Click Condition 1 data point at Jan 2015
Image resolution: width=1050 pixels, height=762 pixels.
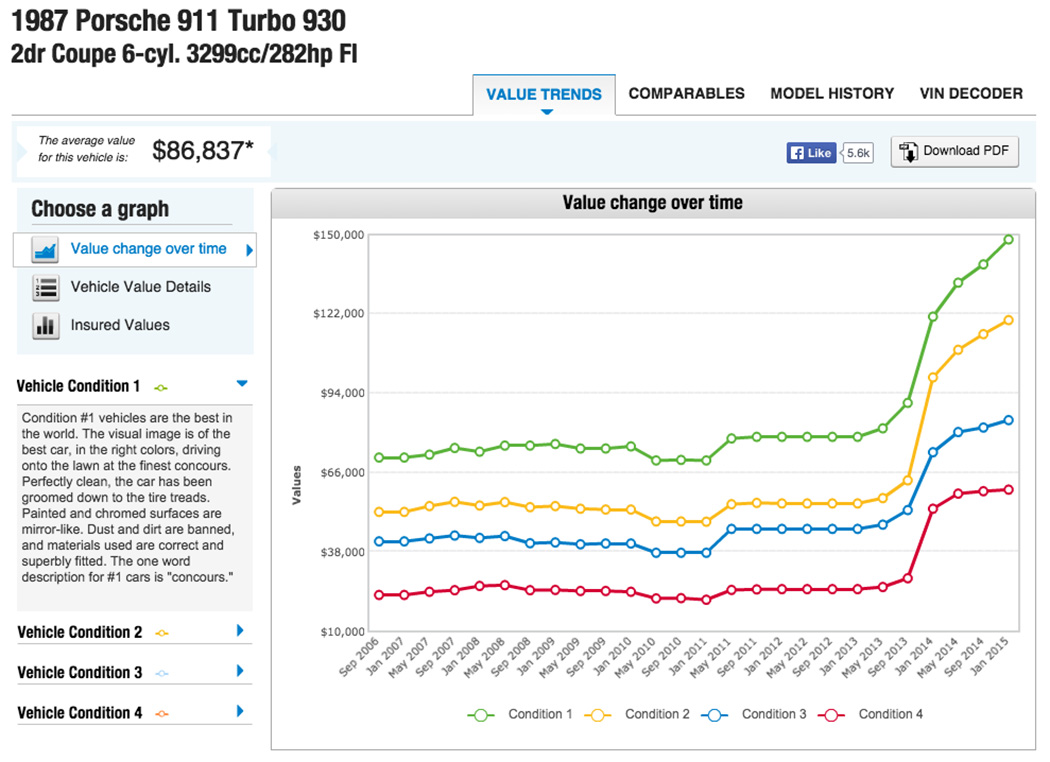[1008, 239]
